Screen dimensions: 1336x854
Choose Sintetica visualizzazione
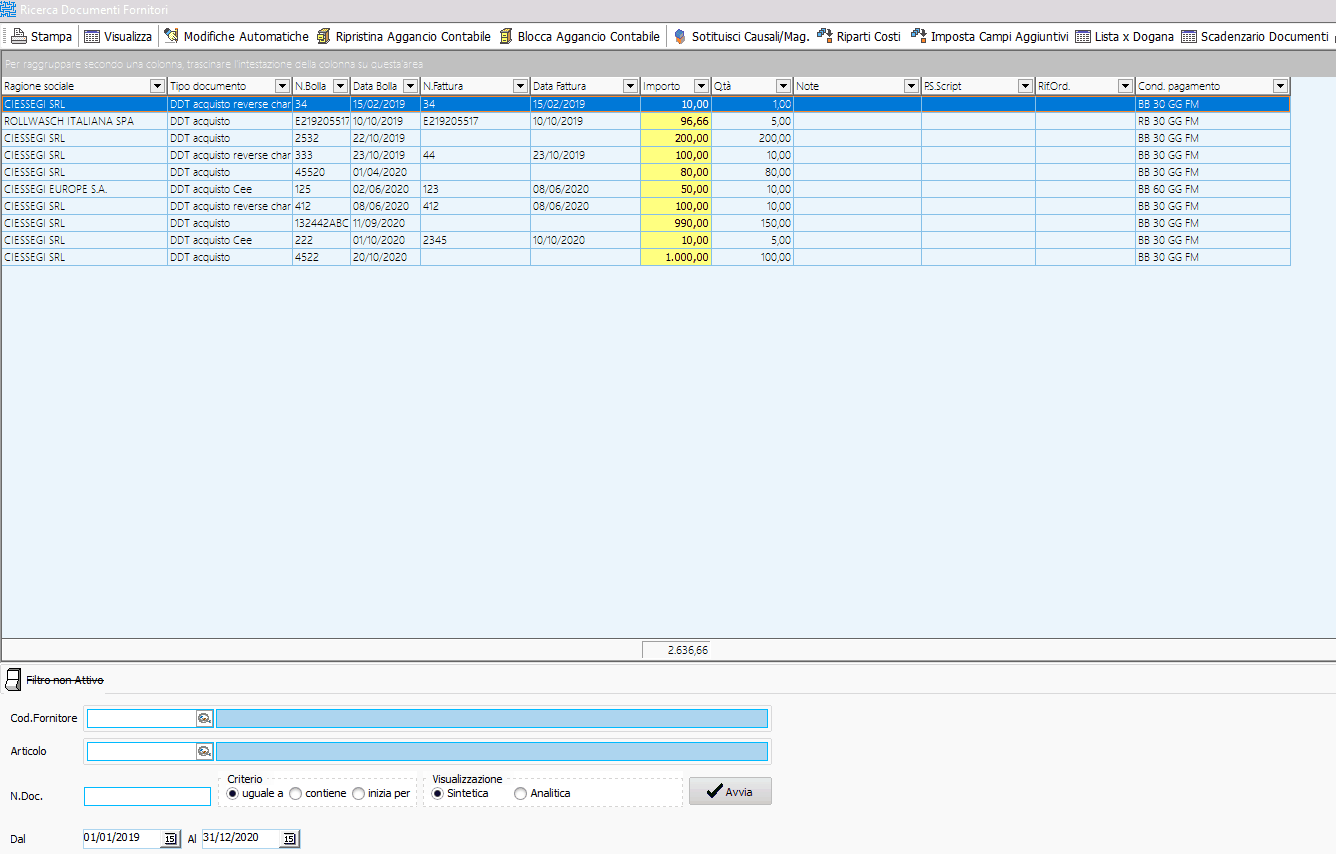pyautogui.click(x=438, y=793)
